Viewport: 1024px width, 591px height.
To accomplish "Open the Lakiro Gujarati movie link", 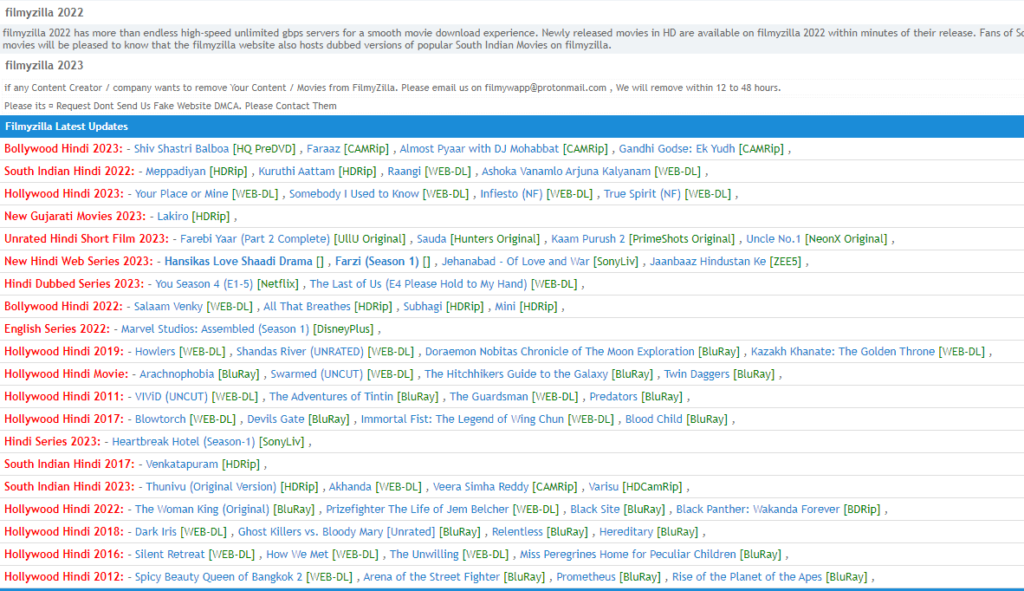I will tap(172, 216).
